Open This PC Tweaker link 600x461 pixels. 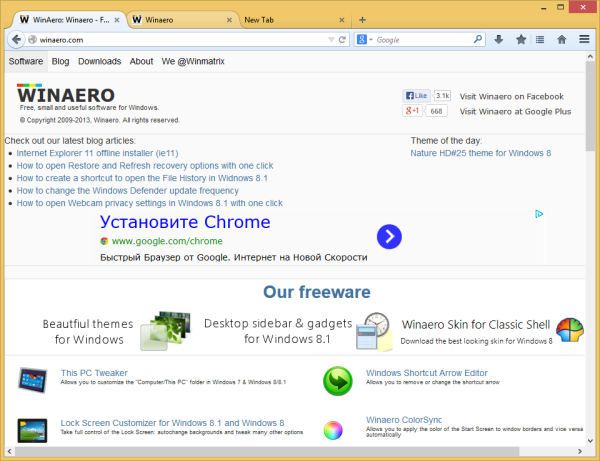[x=94, y=373]
